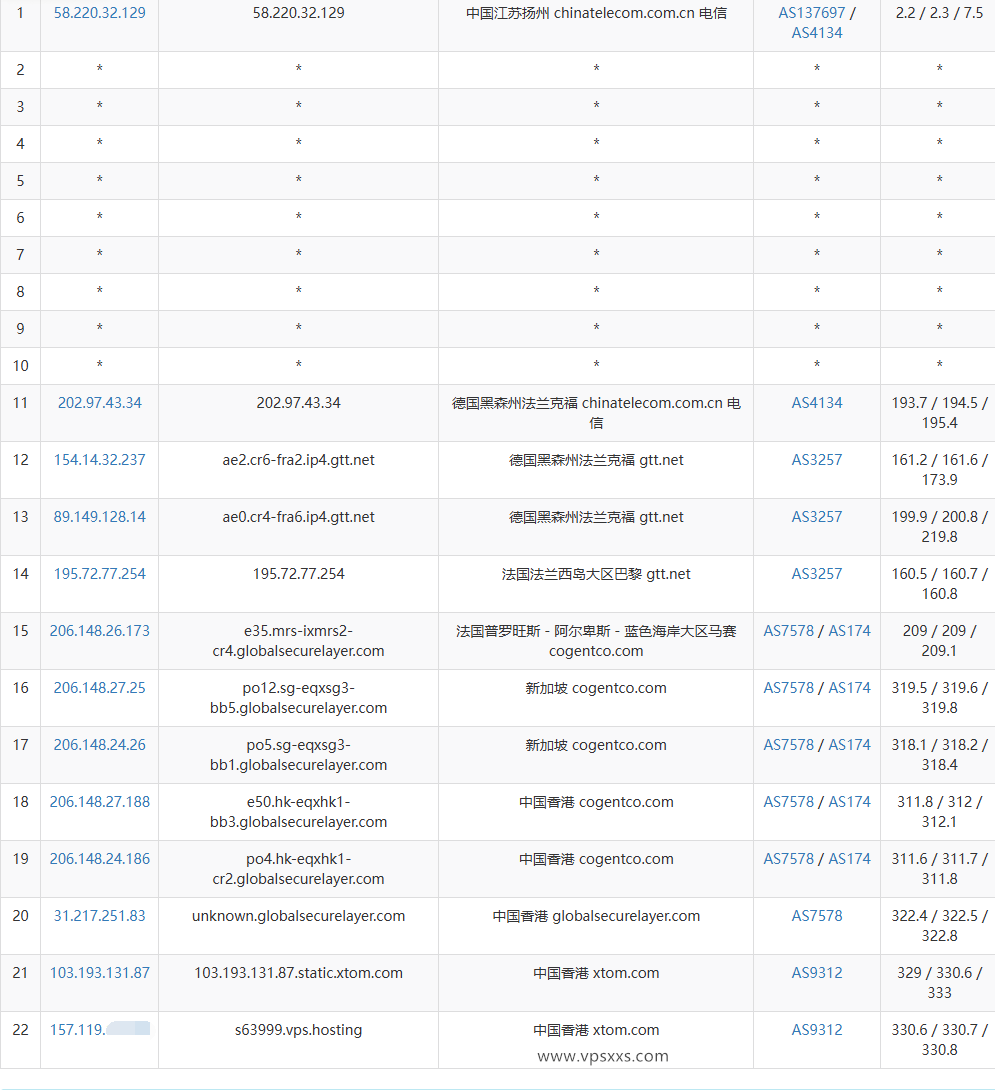The width and height of the screenshot is (995, 1090).
Task: Open AS4134 link in hop 11 row
Action: 817,403
